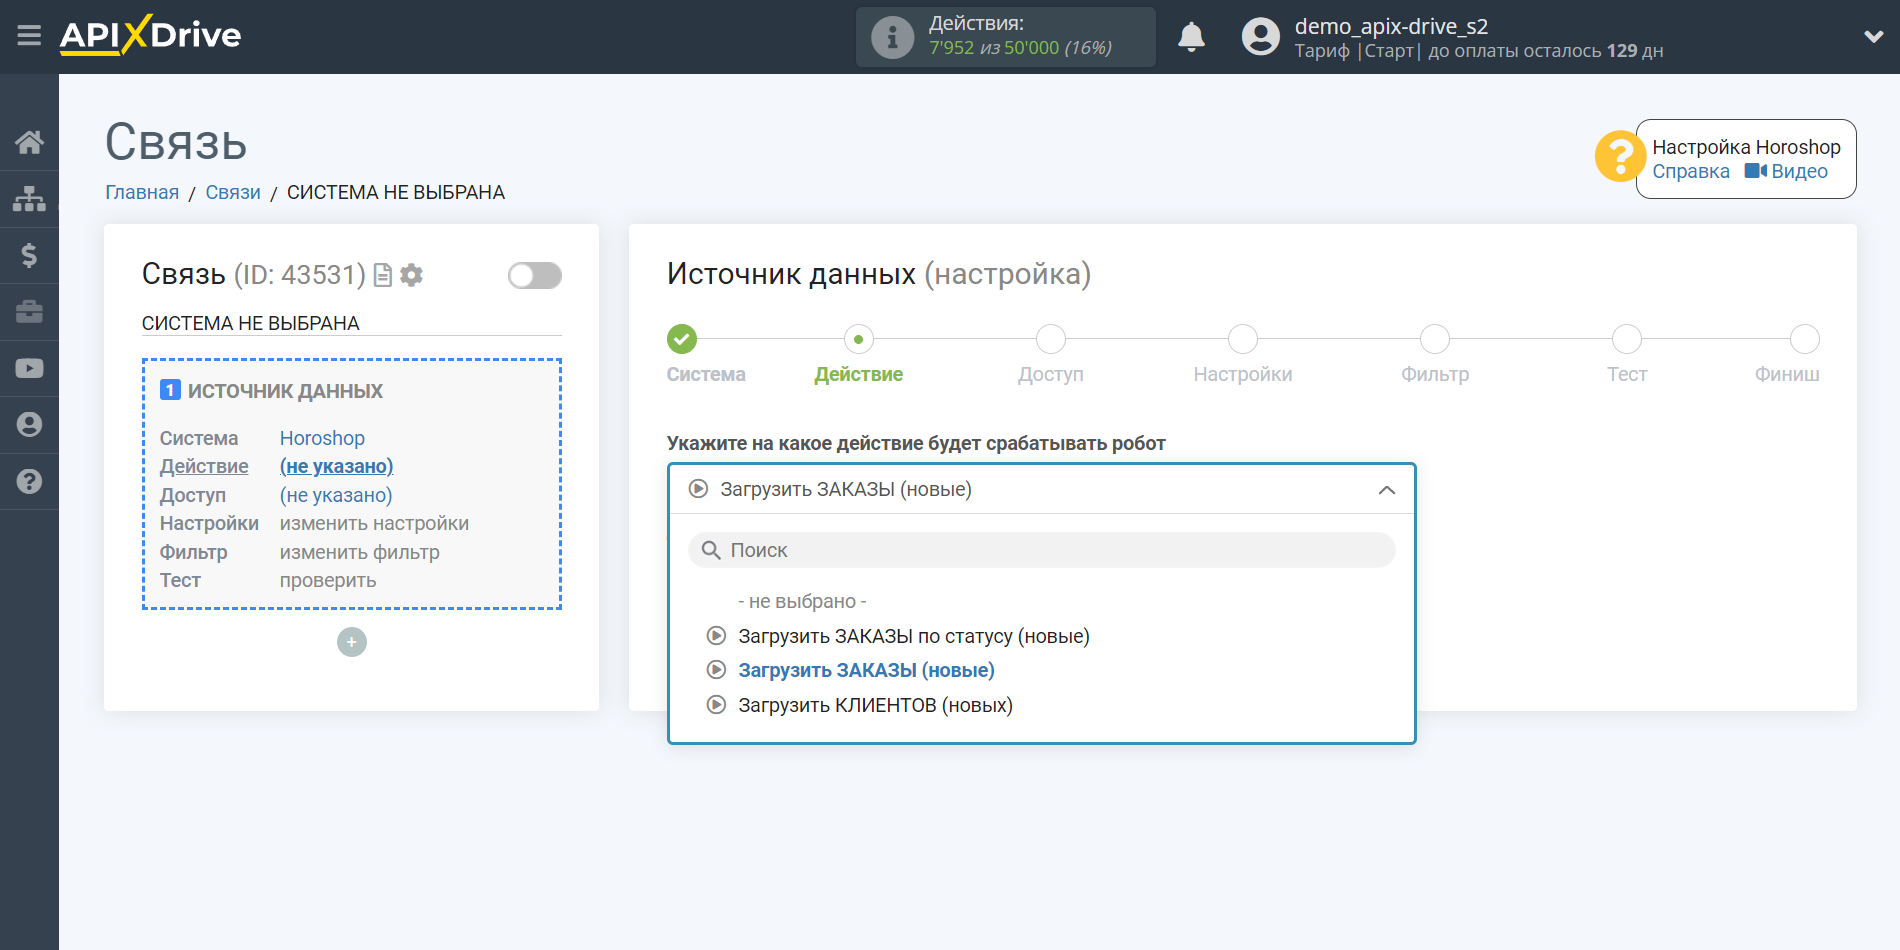Open the Видео link
Viewport: 1900px width, 950px height.
pyautogui.click(x=1786, y=171)
